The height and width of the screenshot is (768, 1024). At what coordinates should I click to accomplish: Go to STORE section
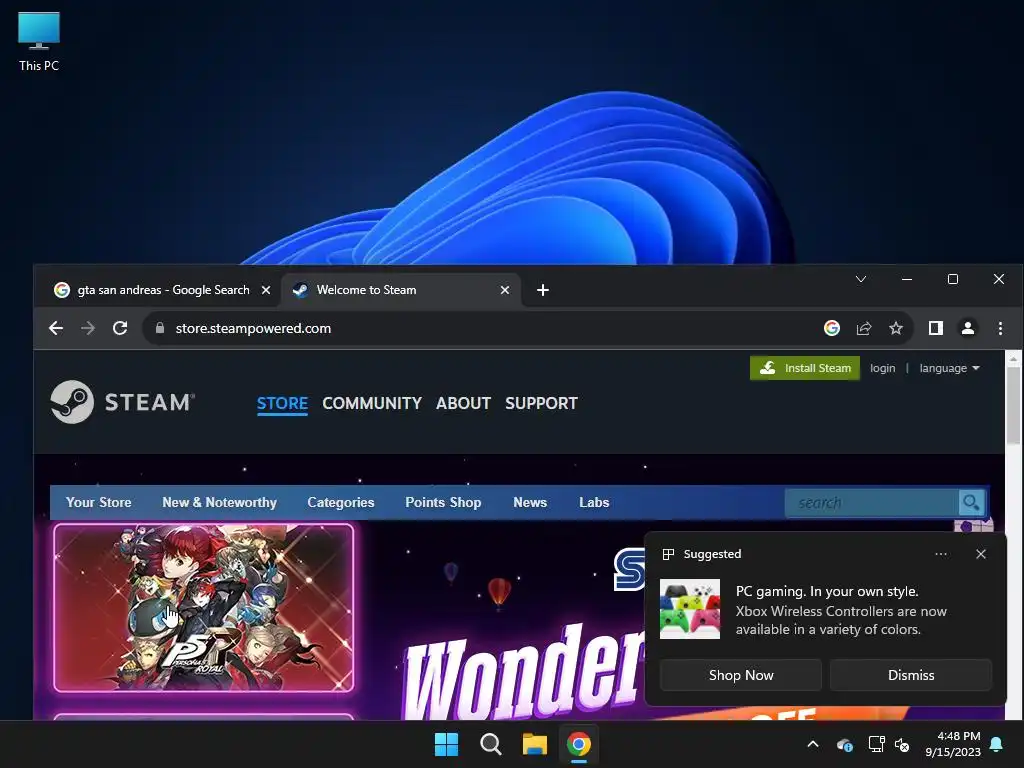point(282,403)
